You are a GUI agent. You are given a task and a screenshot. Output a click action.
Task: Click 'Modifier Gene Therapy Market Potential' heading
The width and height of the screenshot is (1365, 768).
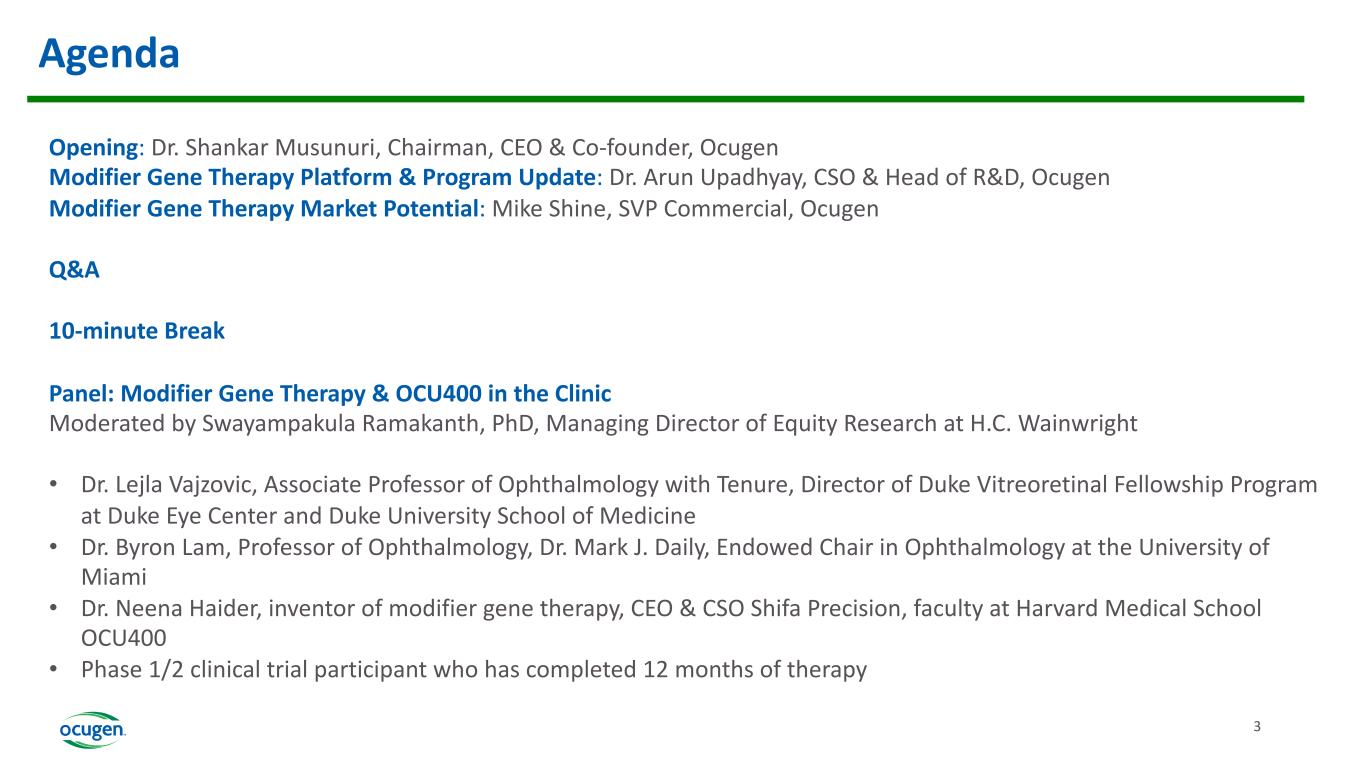[x=264, y=209]
